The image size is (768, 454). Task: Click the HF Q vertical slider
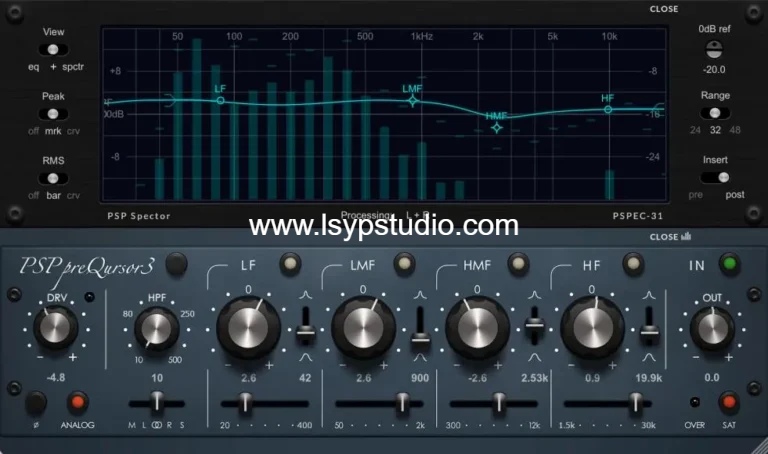coord(649,326)
